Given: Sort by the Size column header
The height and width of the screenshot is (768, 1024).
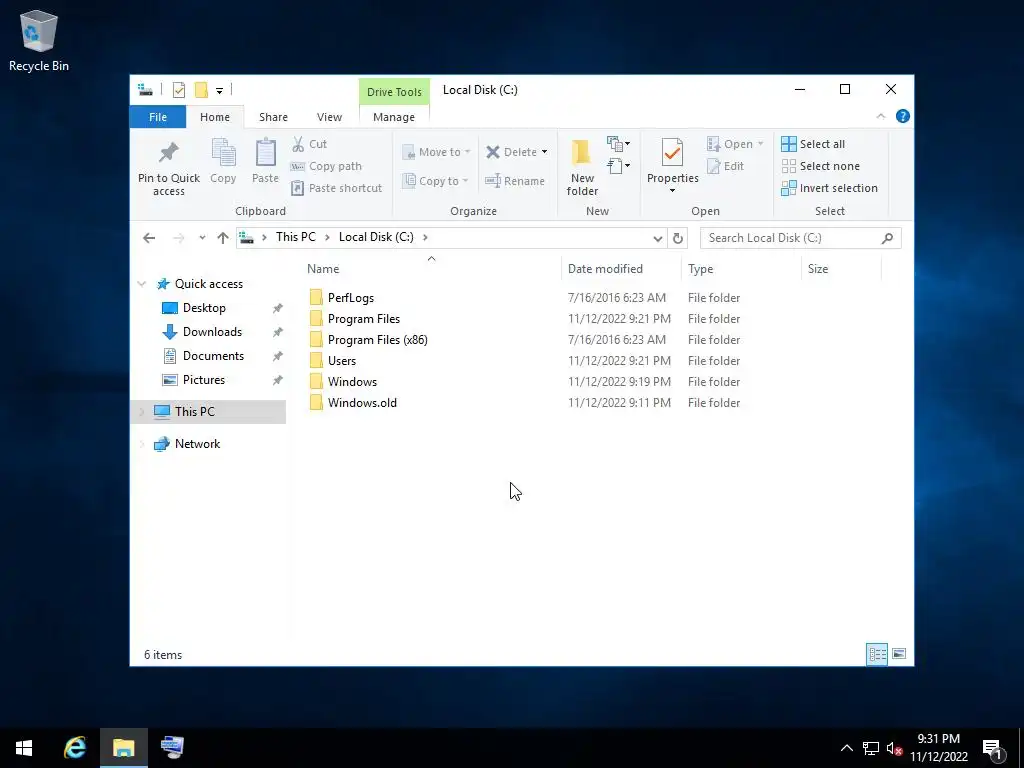Looking at the screenshot, I should click(x=841, y=268).
